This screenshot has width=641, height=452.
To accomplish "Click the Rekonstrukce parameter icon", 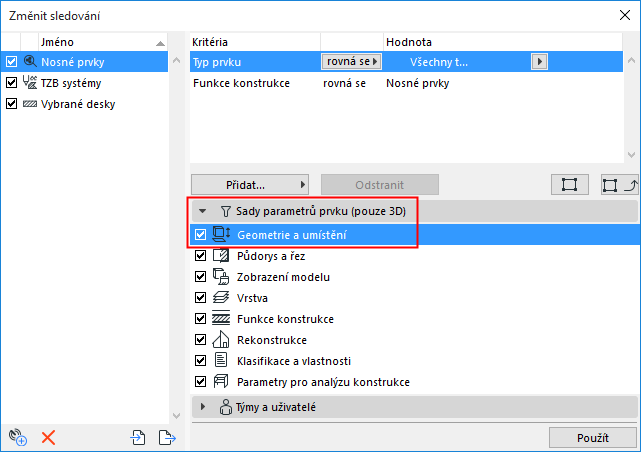I will tap(222, 340).
